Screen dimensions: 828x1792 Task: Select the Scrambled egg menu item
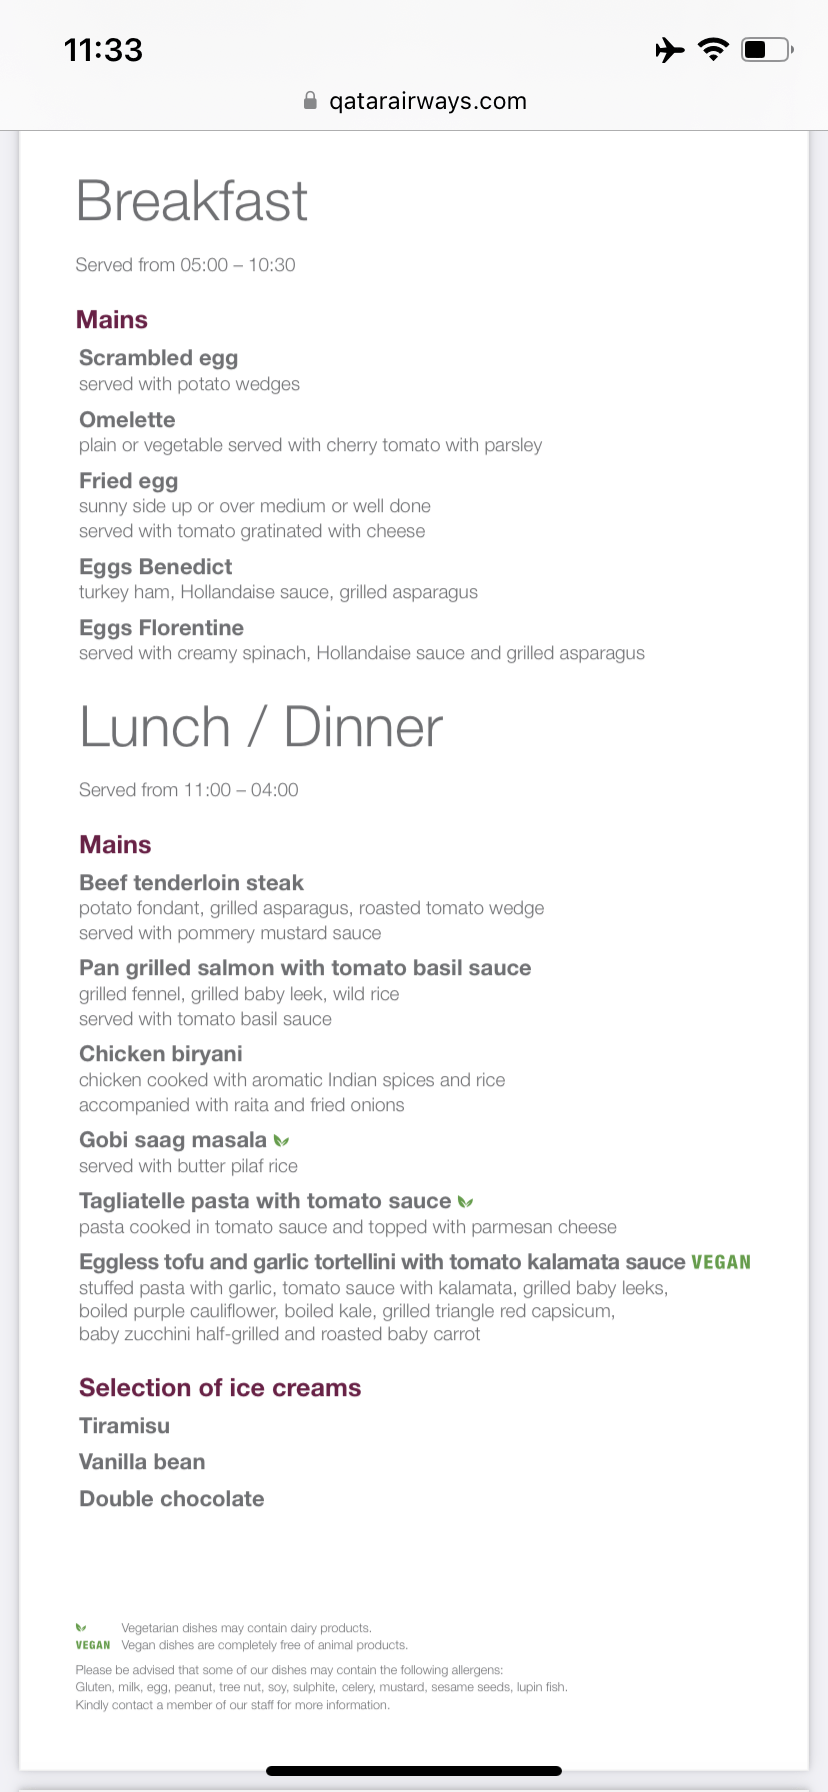coord(158,358)
